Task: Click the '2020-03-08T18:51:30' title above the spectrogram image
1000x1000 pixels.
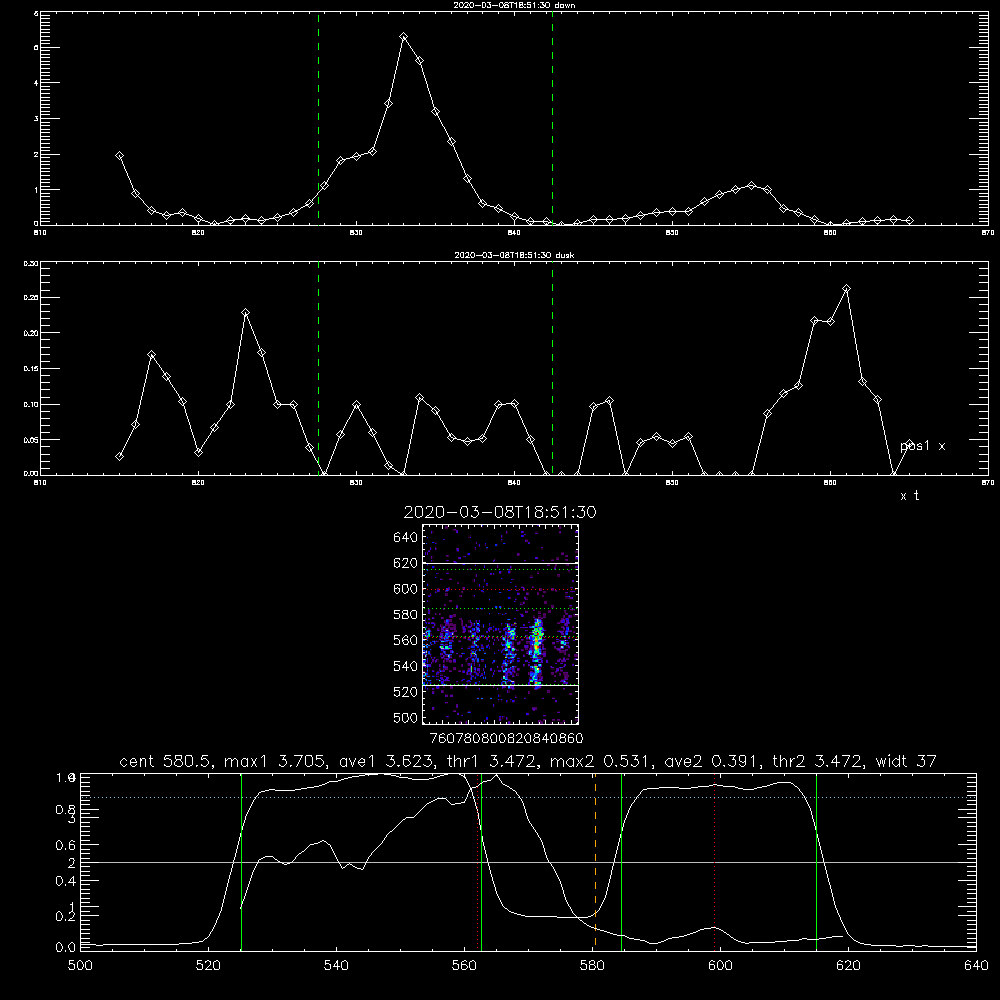Action: [500, 512]
